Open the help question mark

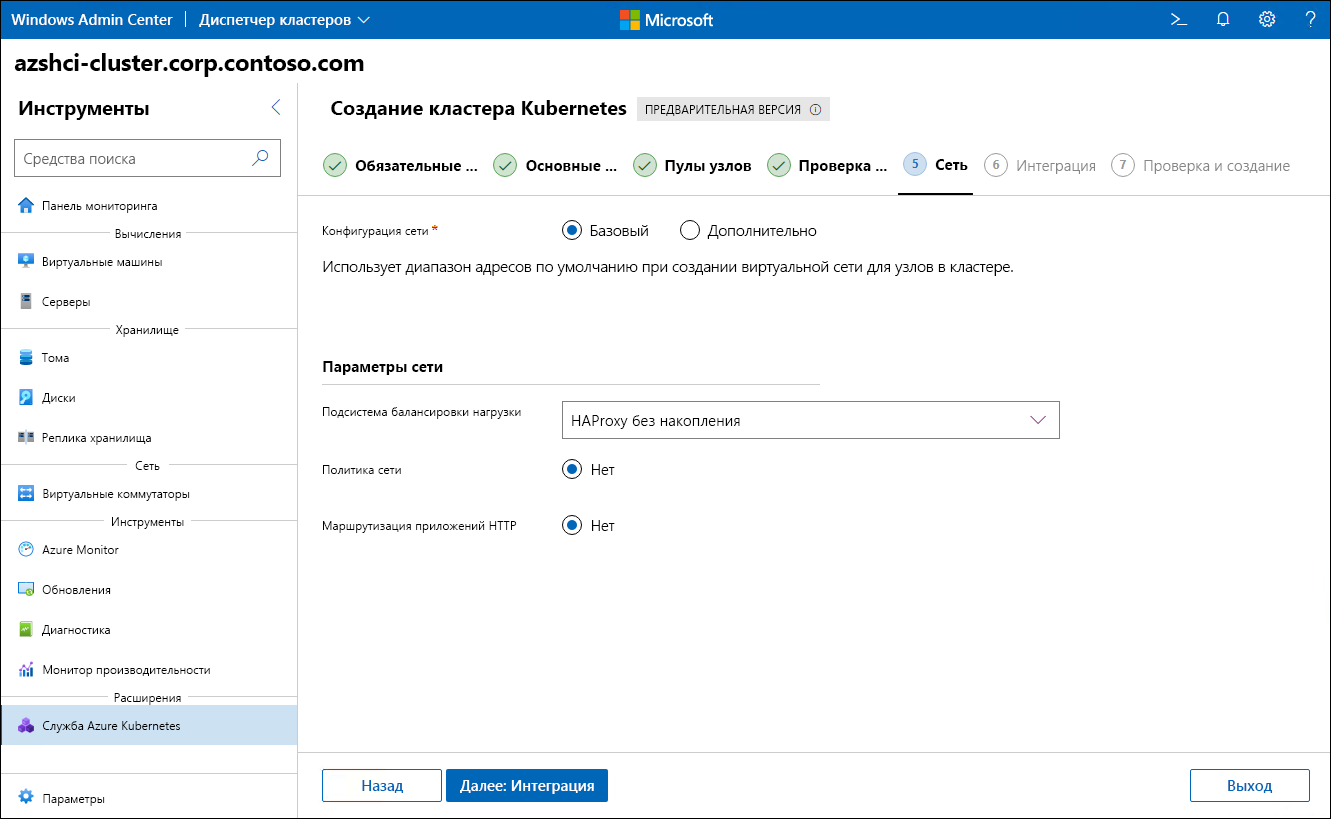(1310, 19)
